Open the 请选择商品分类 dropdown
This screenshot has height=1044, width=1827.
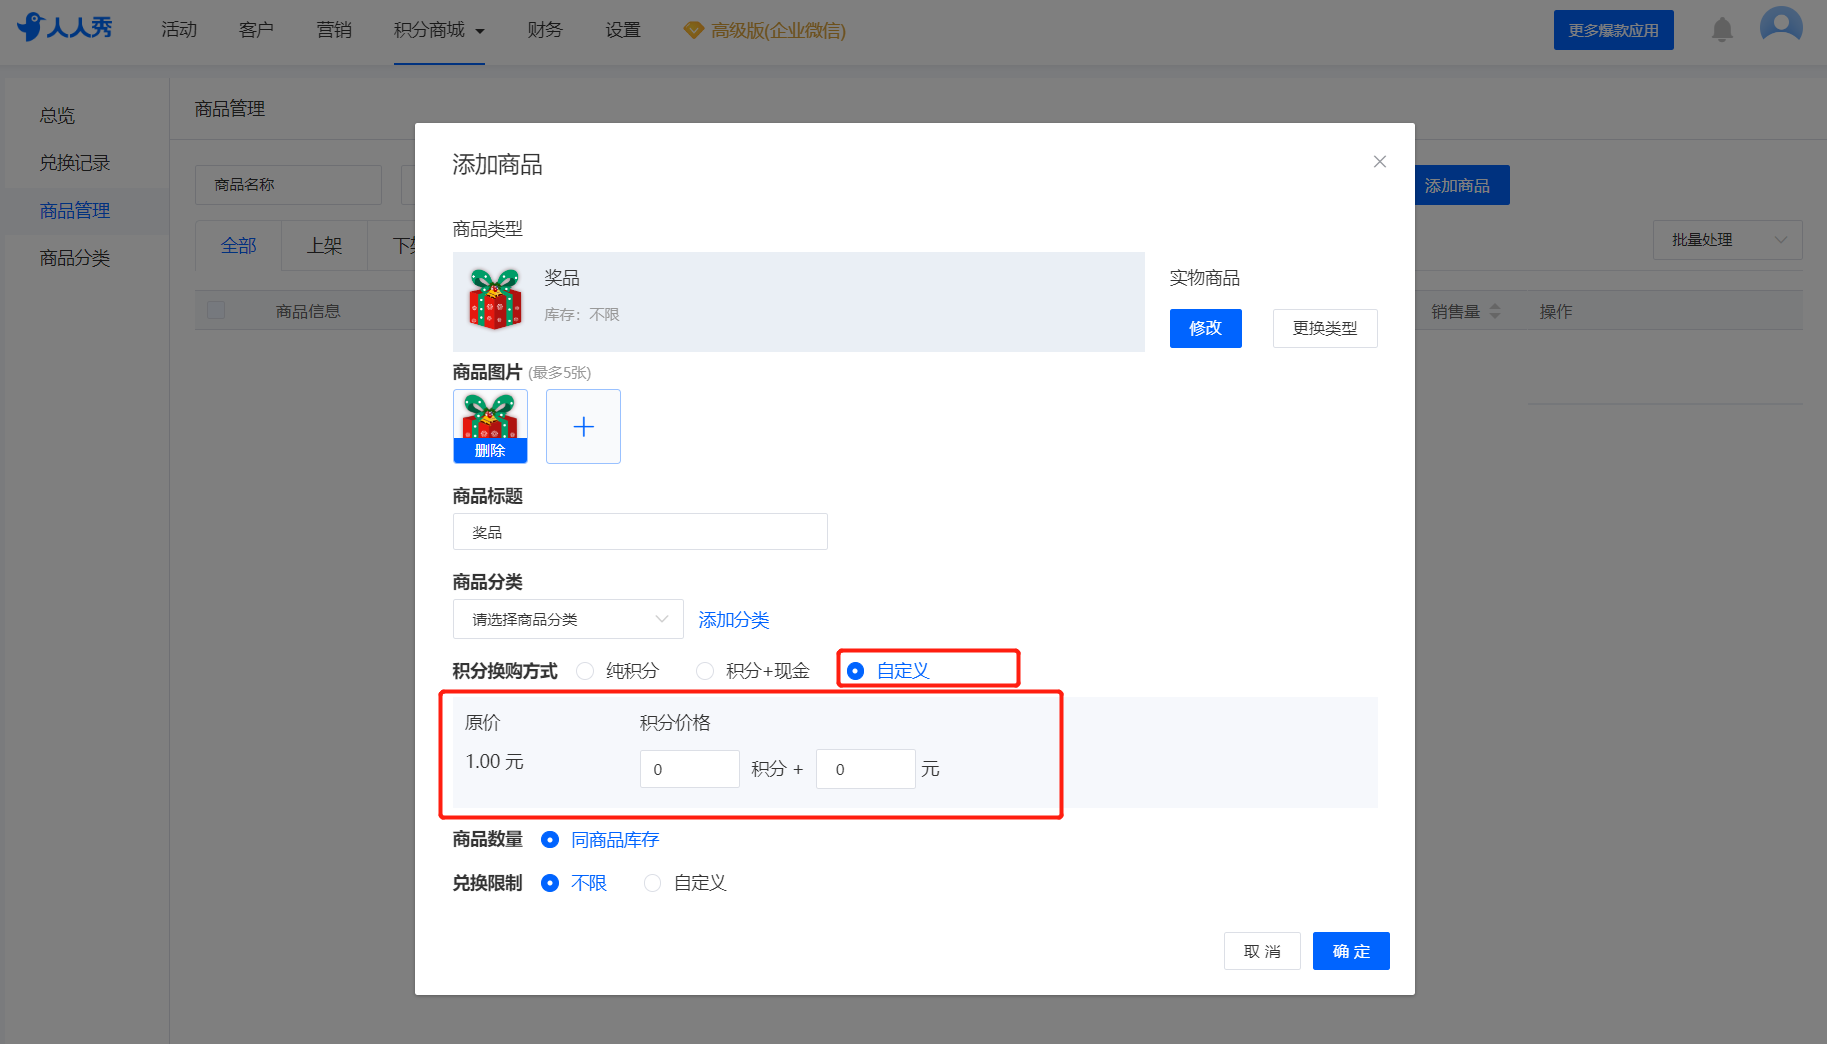coord(568,619)
